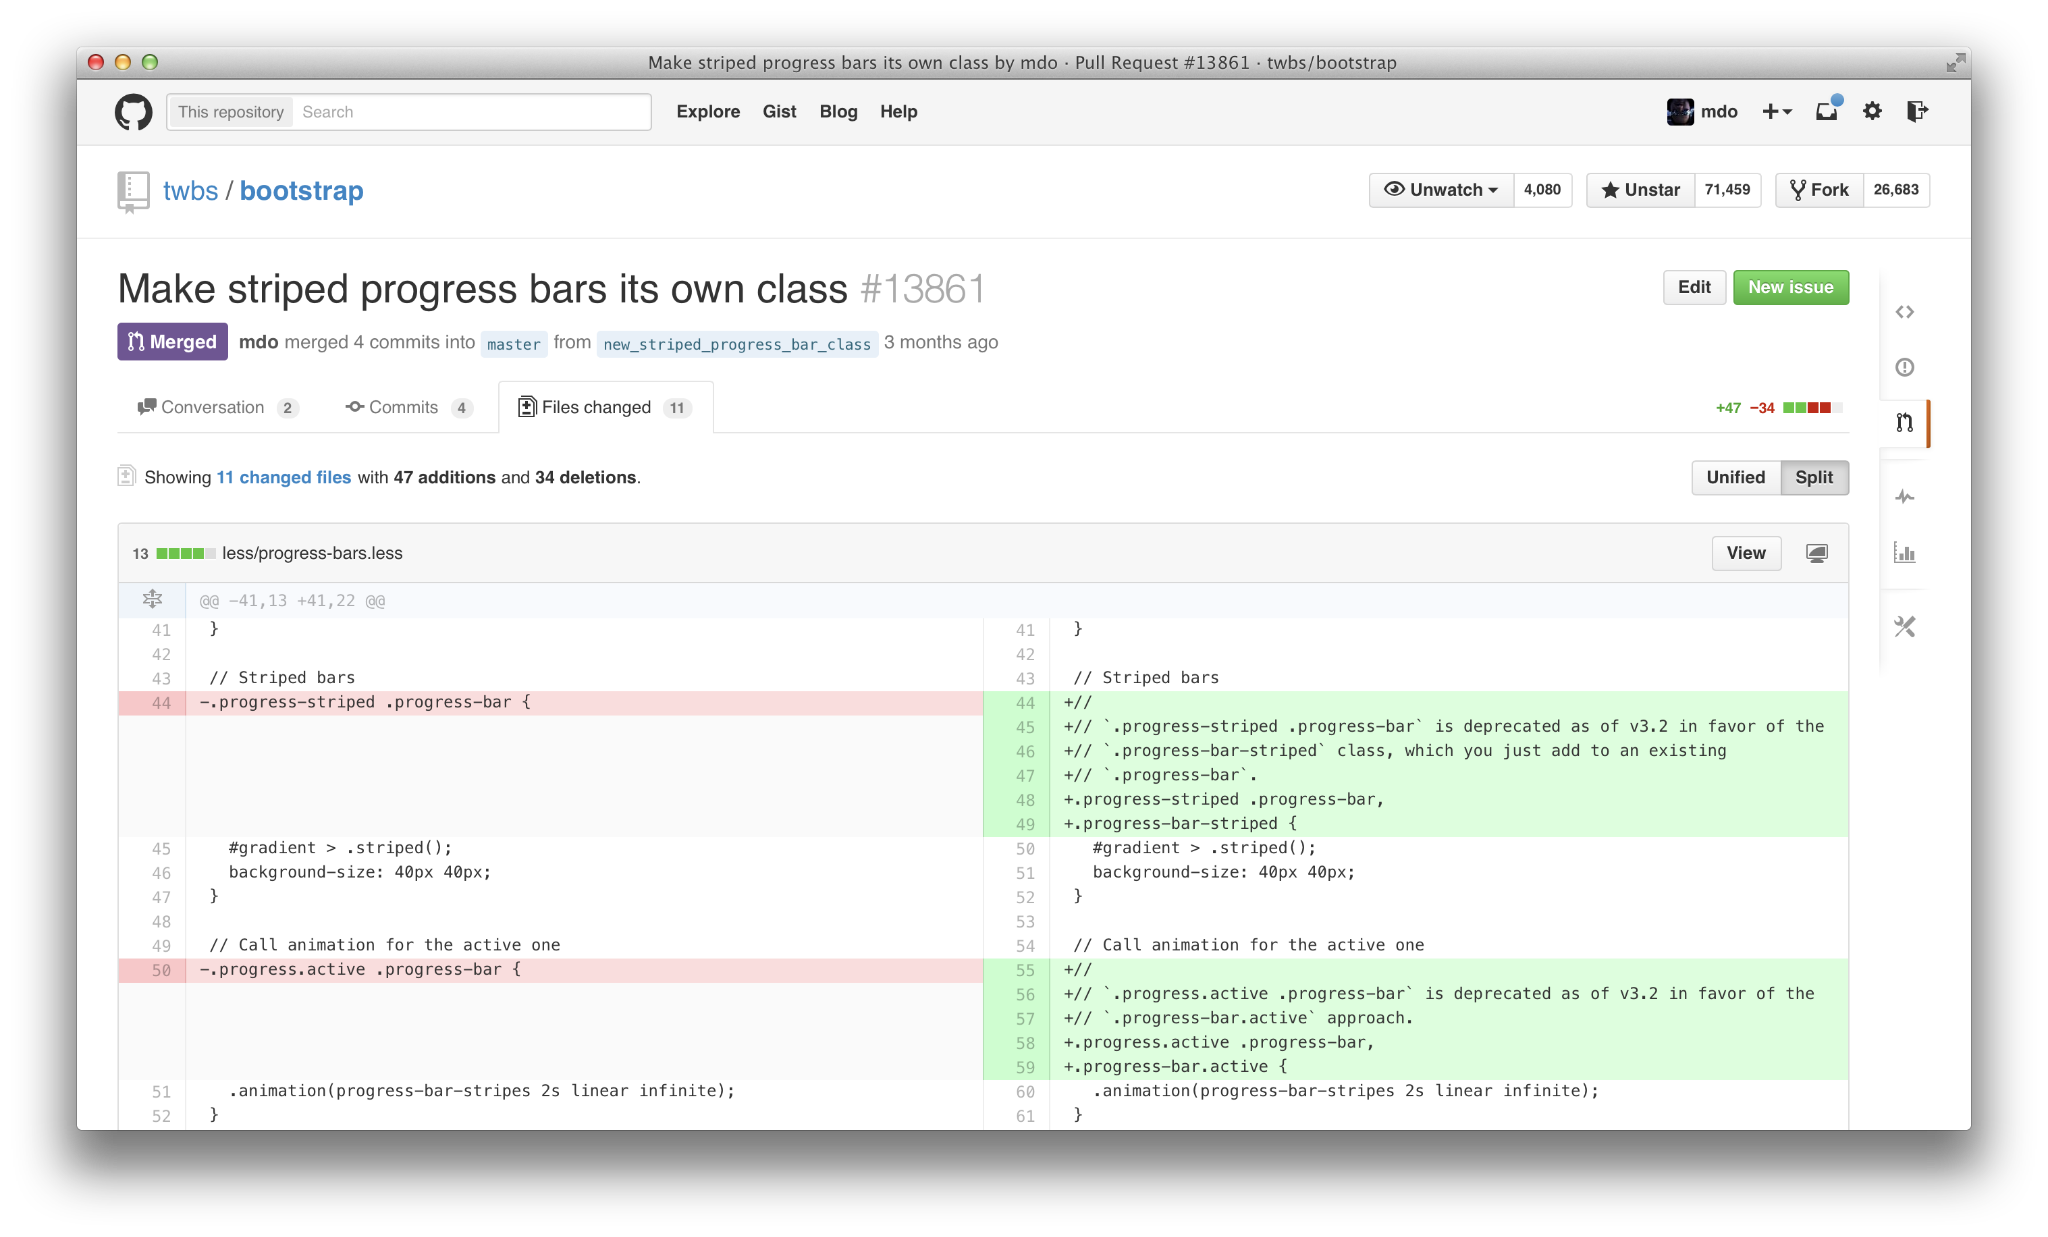2048x1237 pixels.
Task: Open the Pulse sidebar icon
Action: tap(1904, 497)
